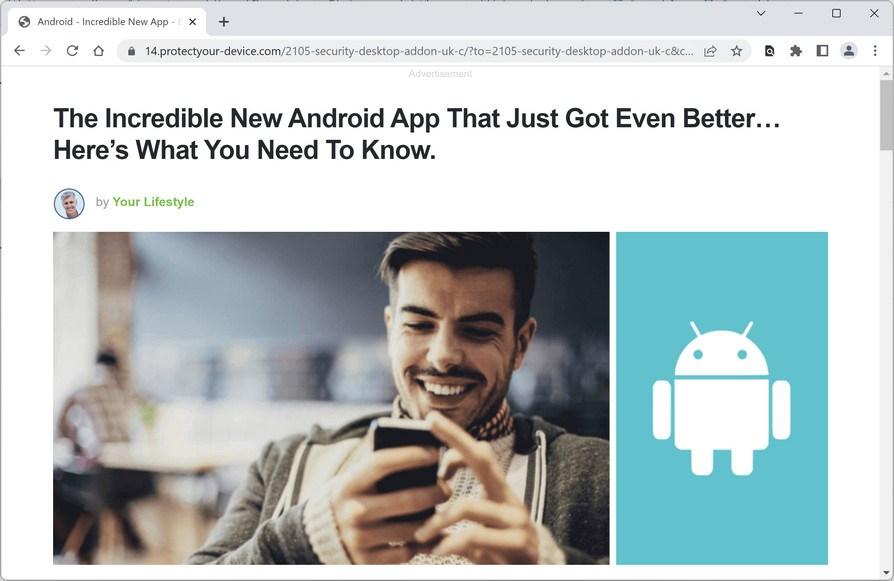The height and width of the screenshot is (581, 894).
Task: Reload the current page
Action: pyautogui.click(x=72, y=51)
